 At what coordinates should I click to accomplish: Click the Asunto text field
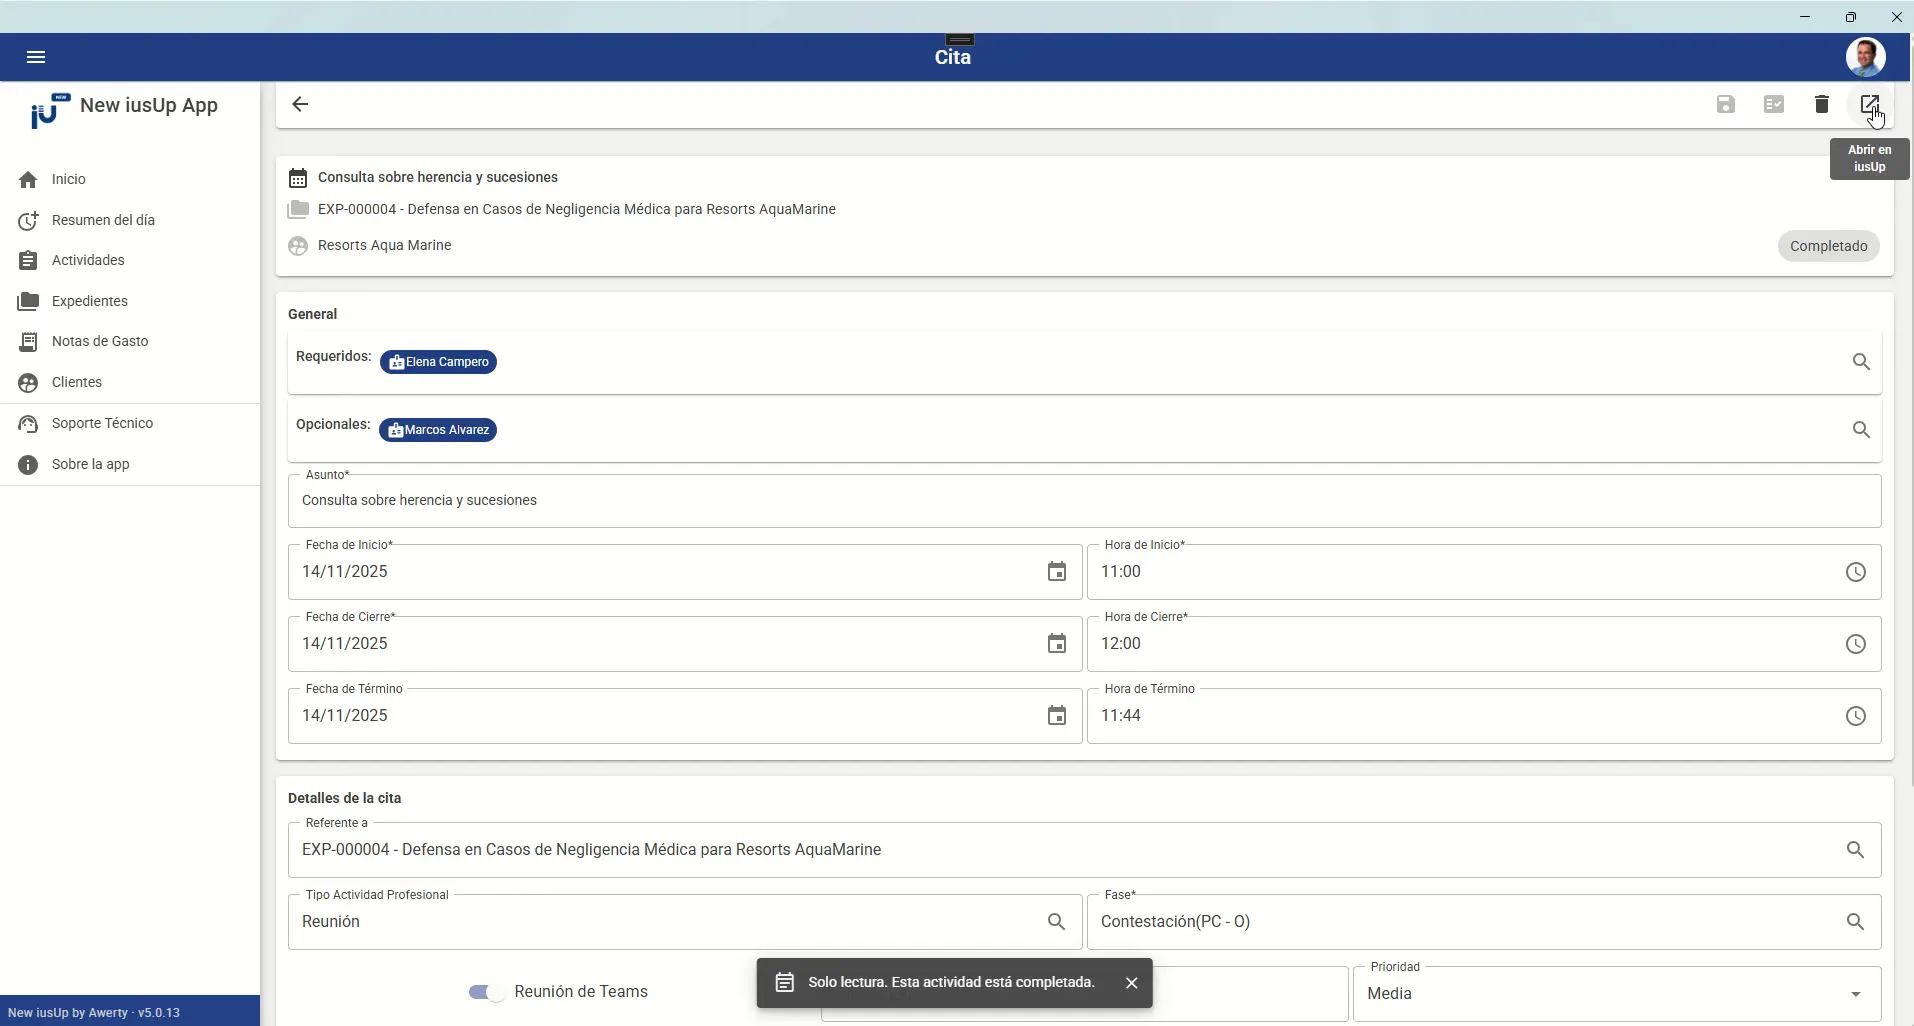pos(1084,501)
